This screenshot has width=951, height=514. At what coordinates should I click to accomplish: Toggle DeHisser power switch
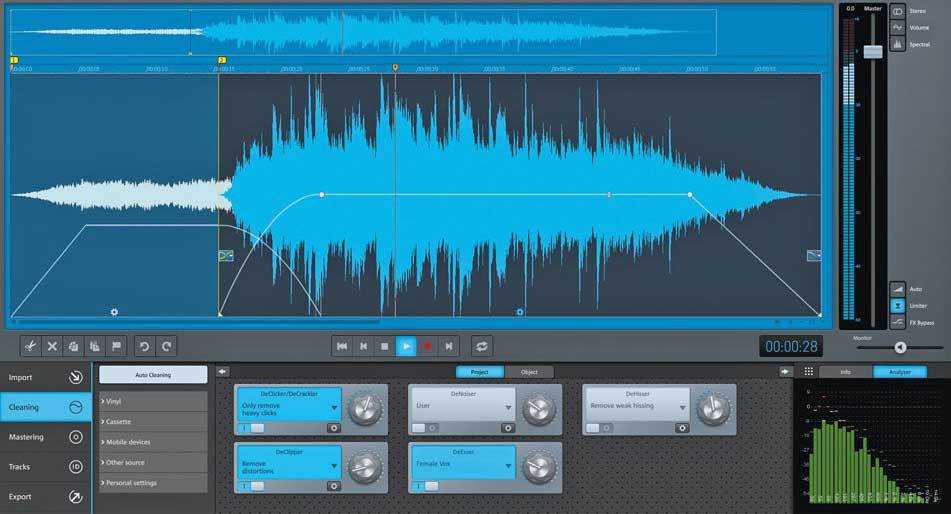point(599,428)
